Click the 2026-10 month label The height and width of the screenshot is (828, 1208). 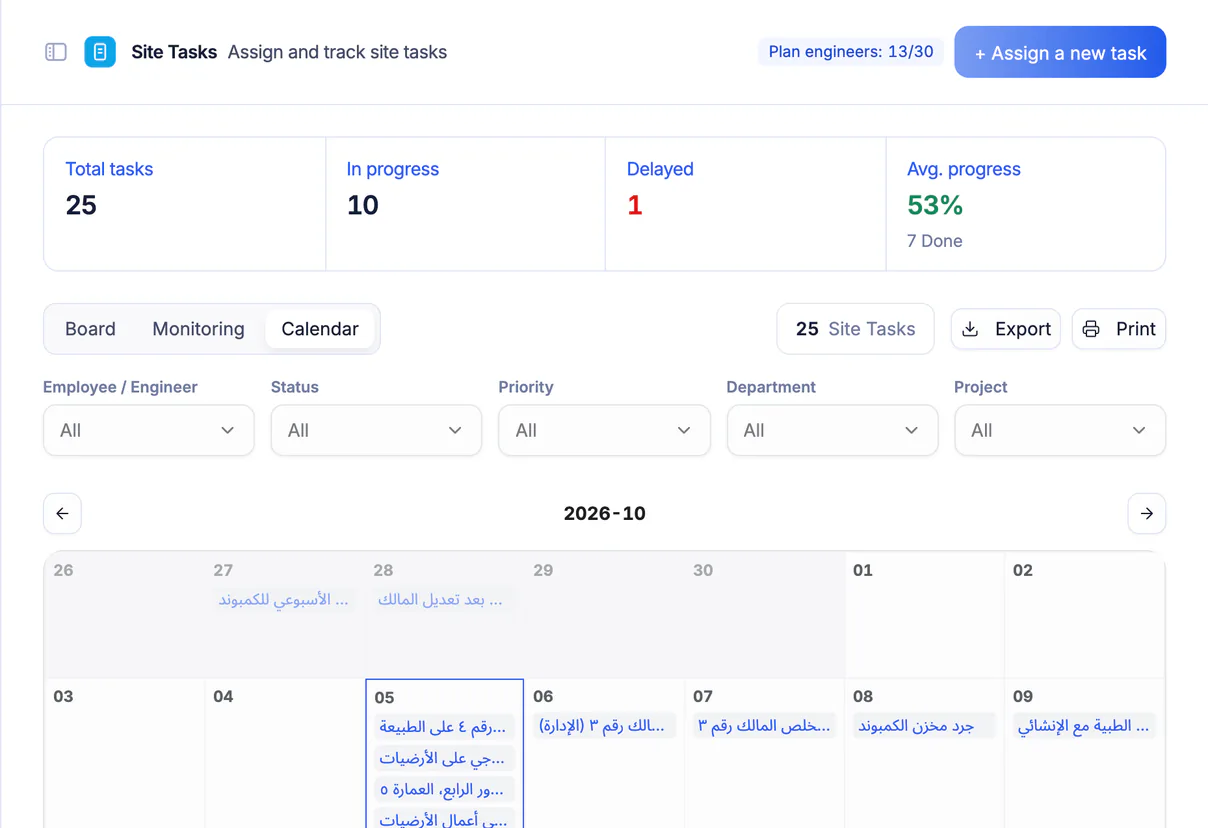[604, 513]
